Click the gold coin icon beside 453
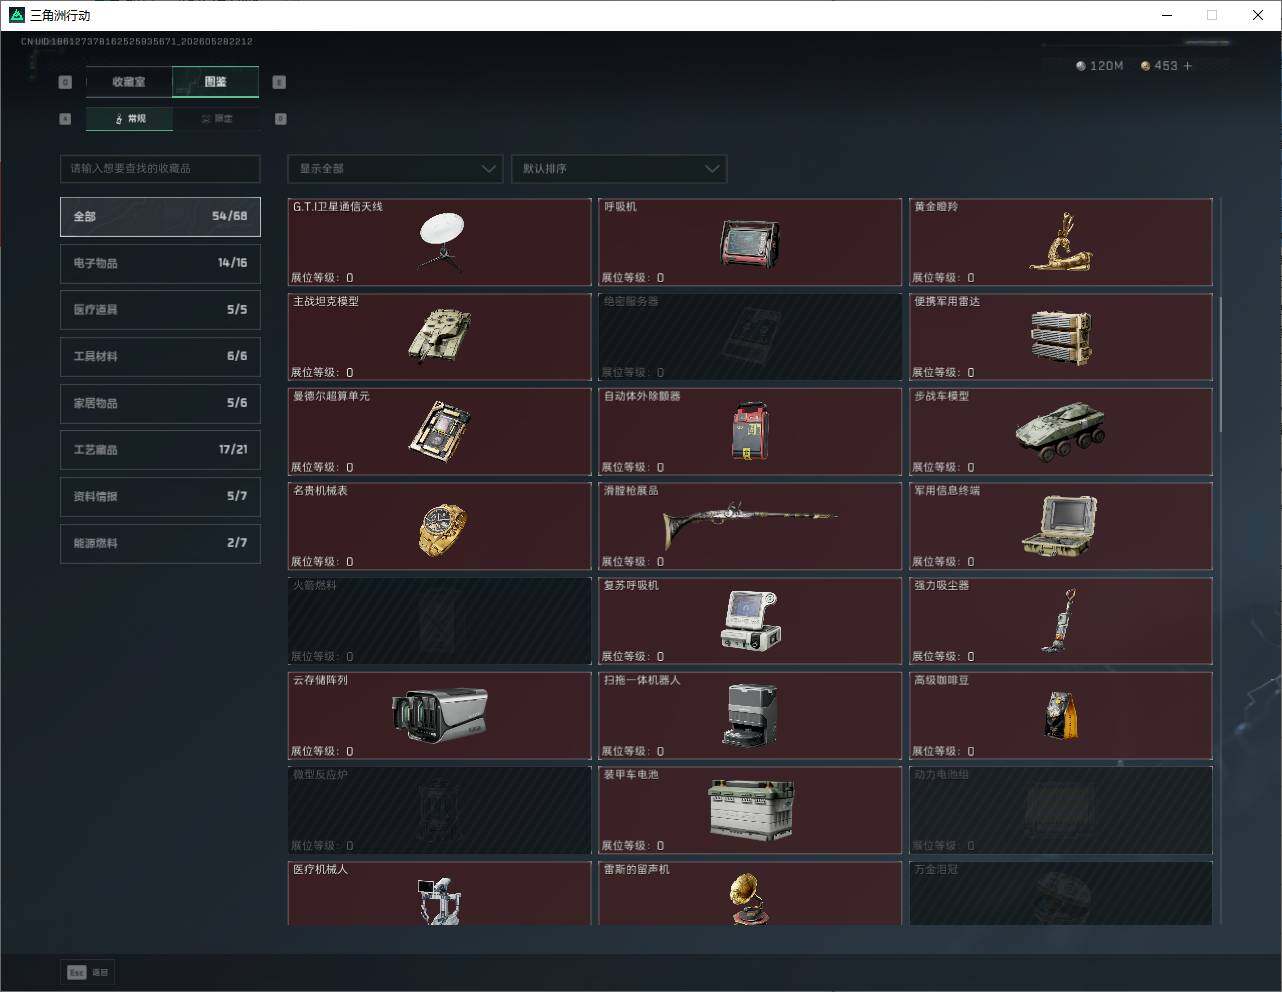The image size is (1282, 992). (x=1146, y=66)
